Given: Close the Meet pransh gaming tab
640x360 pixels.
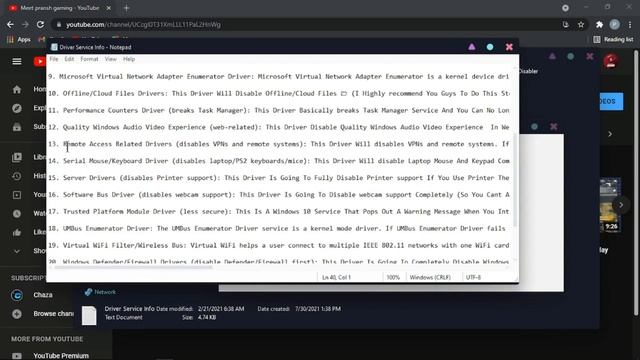Looking at the screenshot, I should pyautogui.click(x=109, y=8).
